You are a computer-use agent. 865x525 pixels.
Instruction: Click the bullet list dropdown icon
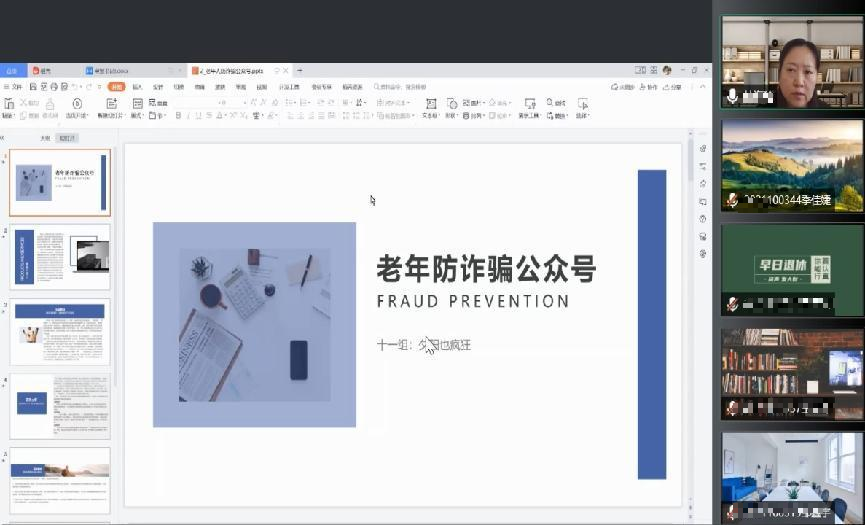(291, 103)
